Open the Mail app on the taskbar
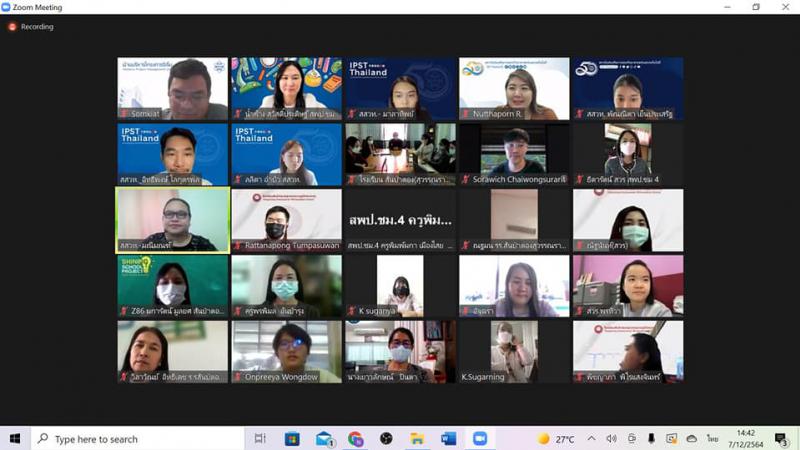This screenshot has height=450, width=800. coord(324,439)
